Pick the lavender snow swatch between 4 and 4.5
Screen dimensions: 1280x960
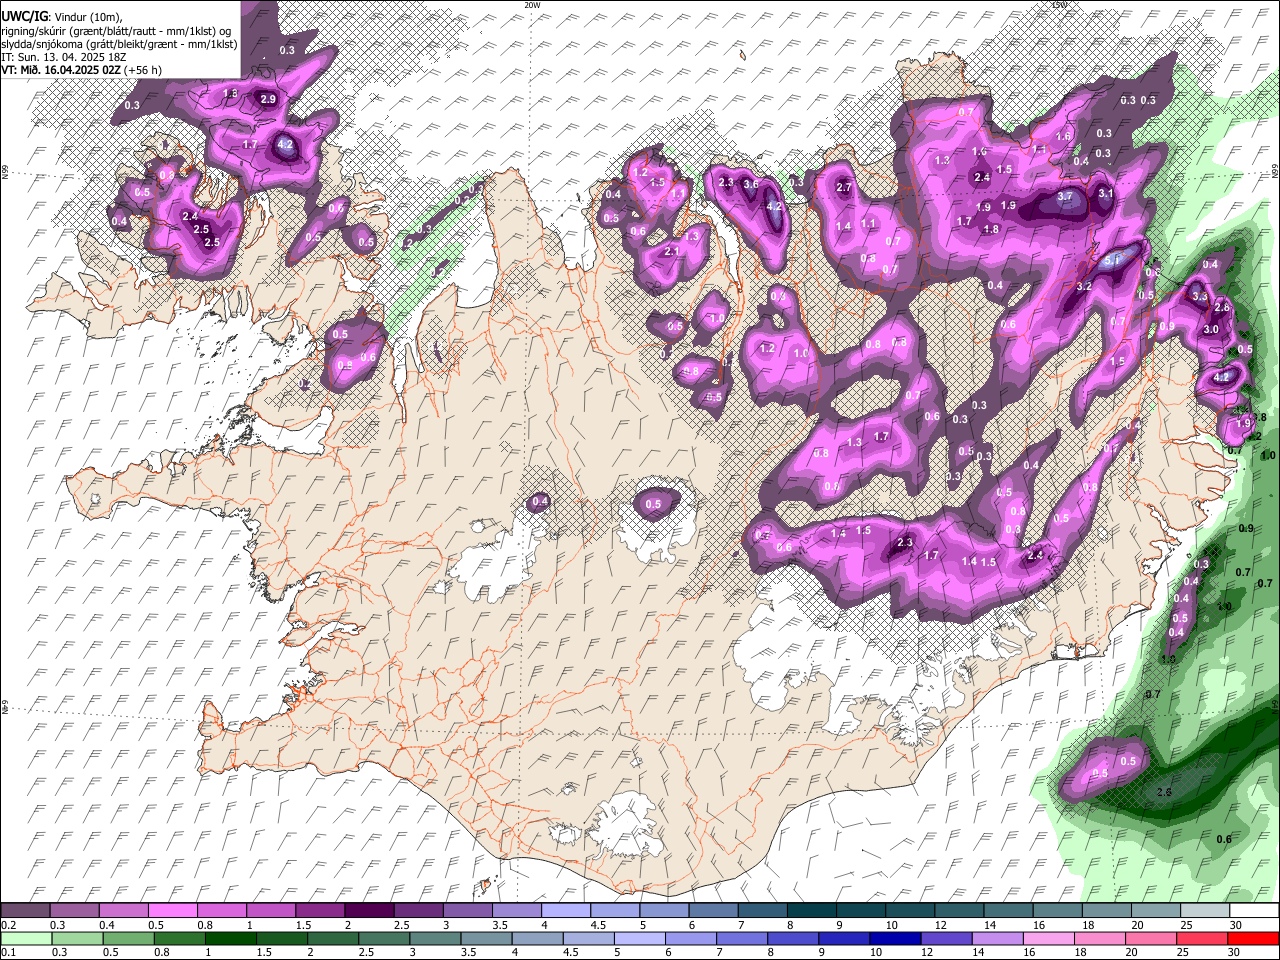point(566,911)
